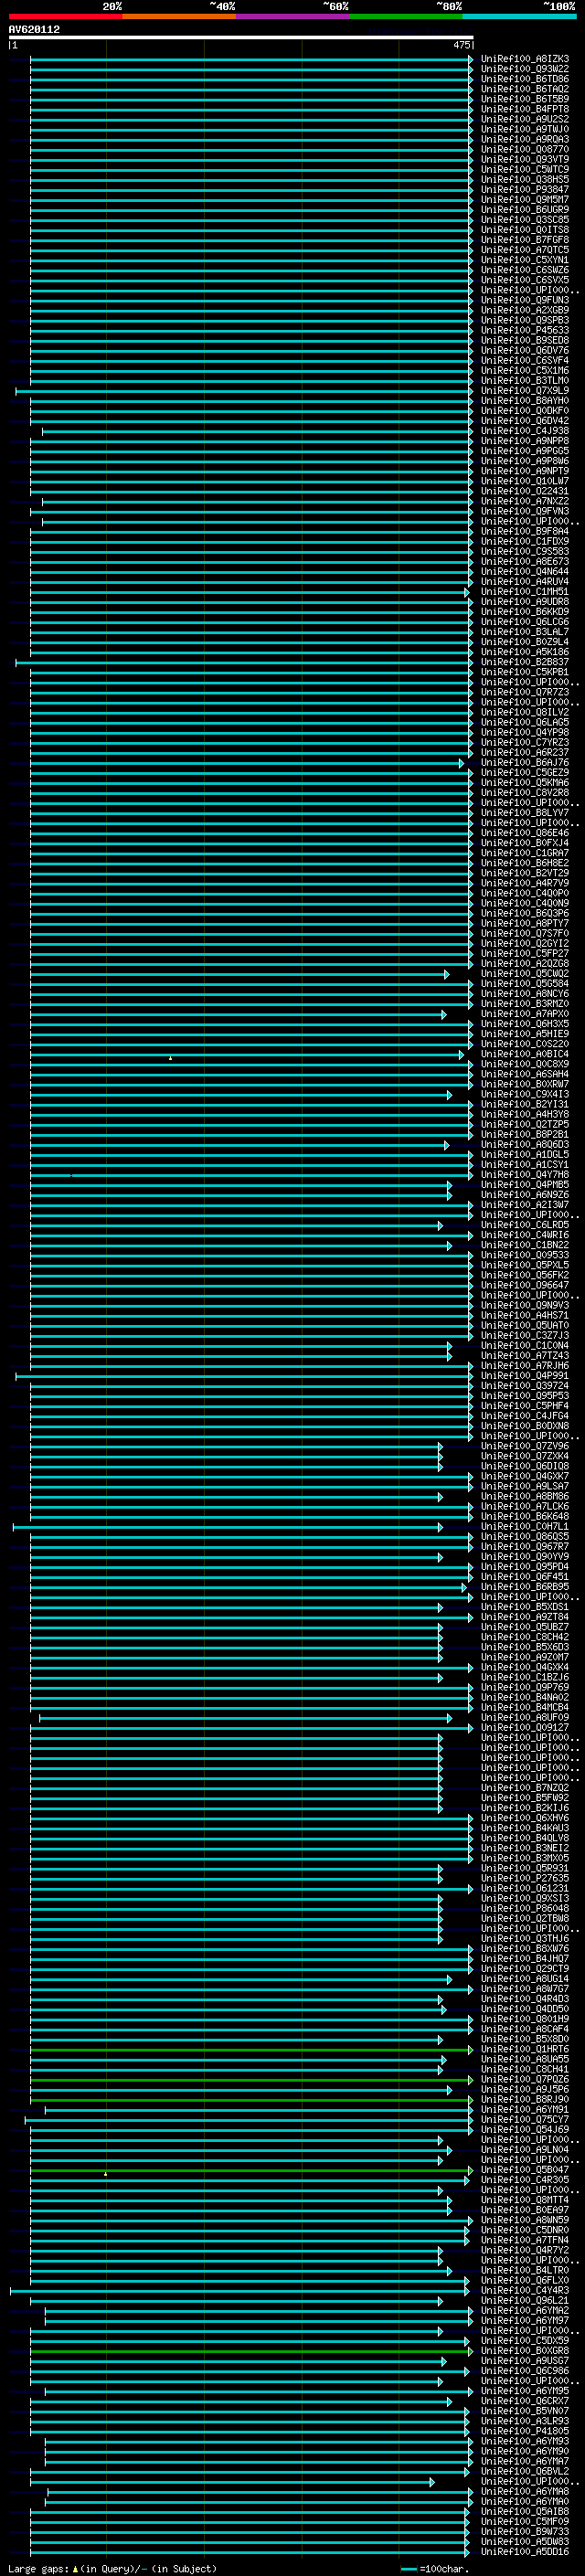Click the green ~80% legend color bar
Screen dimensions: 585x2576
406,16
